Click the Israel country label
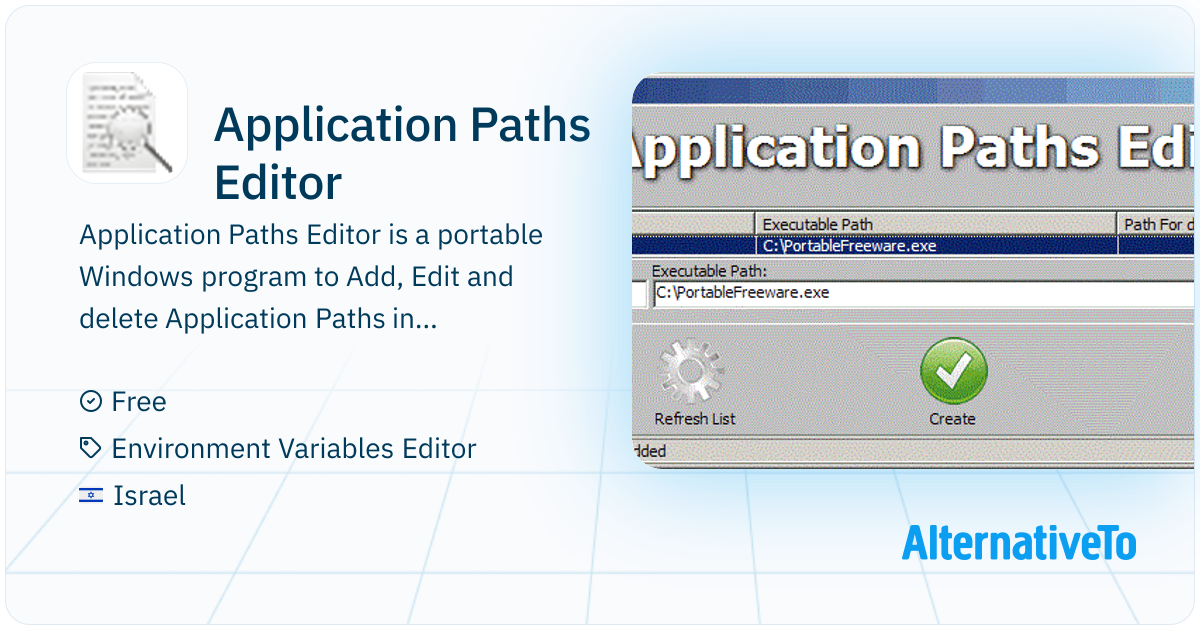Image resolution: width=1200 pixels, height=630 pixels. (149, 496)
